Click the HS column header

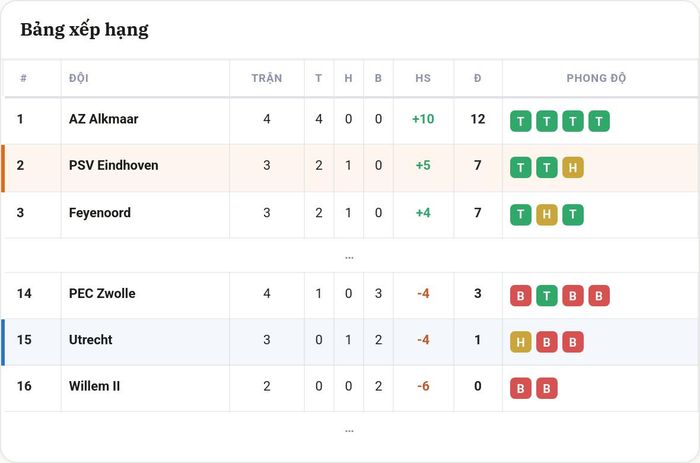(x=423, y=78)
